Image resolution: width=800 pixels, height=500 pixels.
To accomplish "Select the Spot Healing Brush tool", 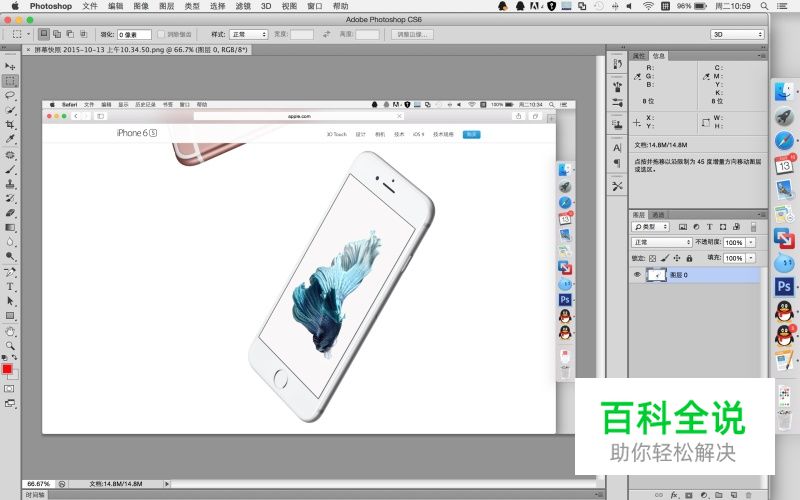I will [x=10, y=155].
